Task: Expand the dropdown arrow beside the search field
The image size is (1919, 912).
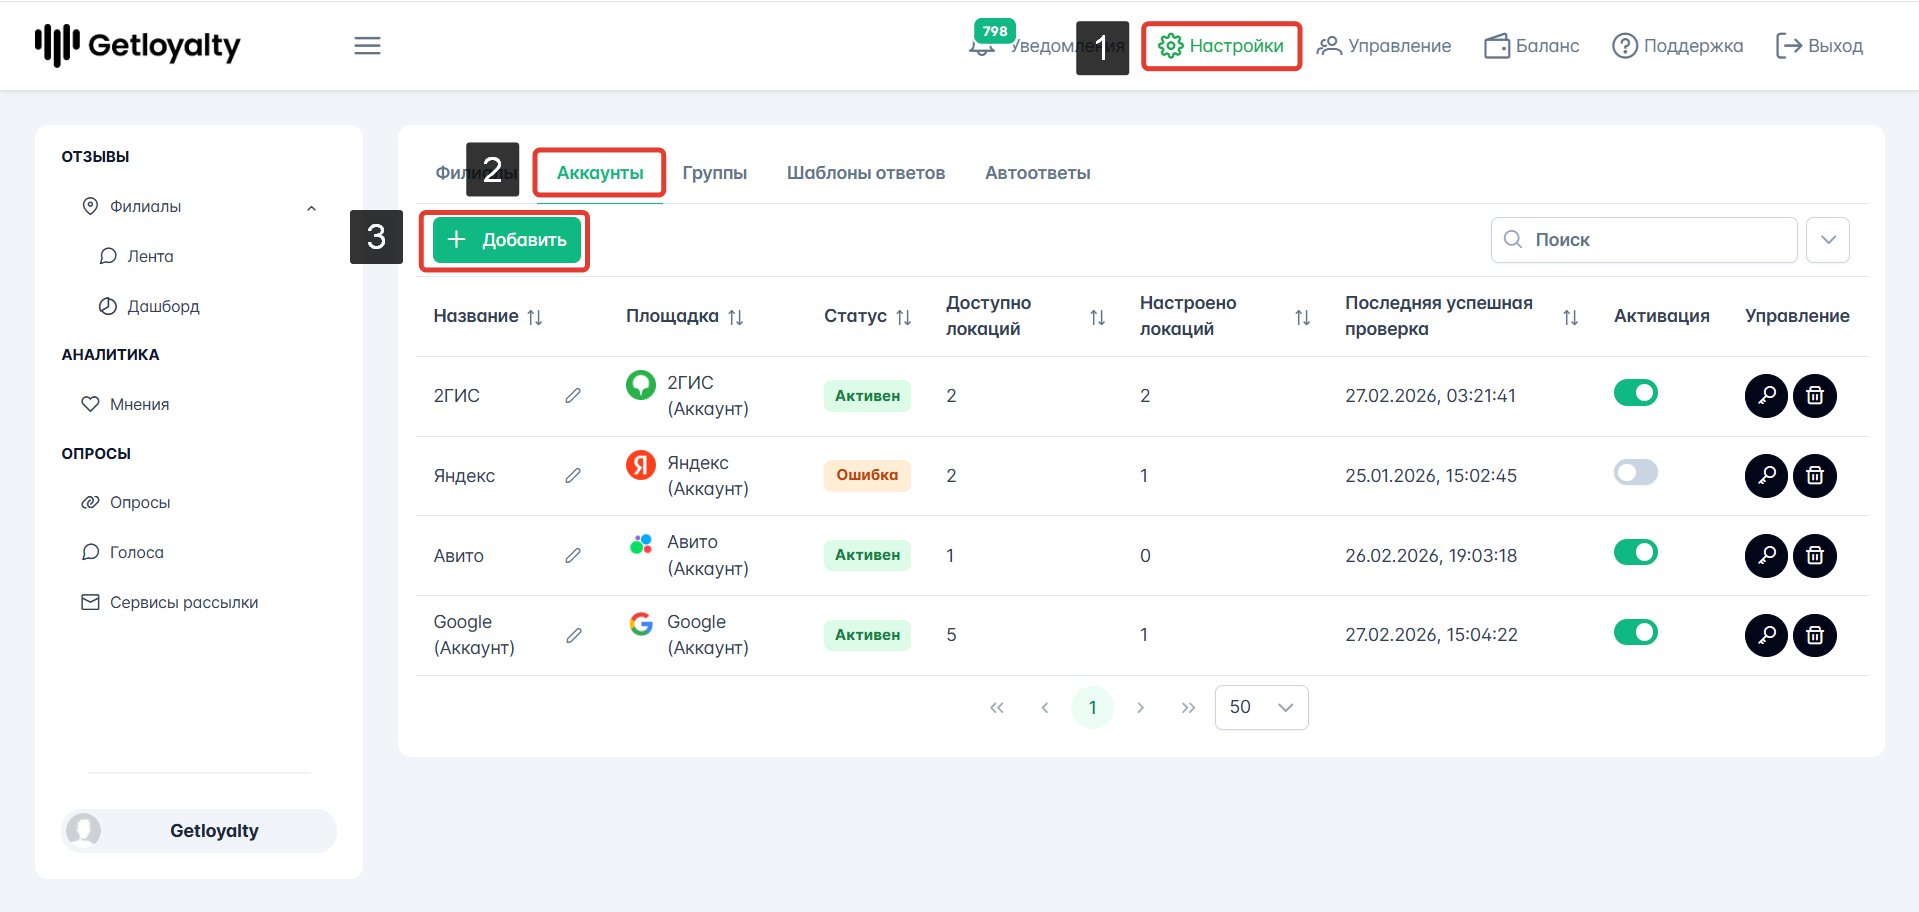Action: tap(1828, 240)
